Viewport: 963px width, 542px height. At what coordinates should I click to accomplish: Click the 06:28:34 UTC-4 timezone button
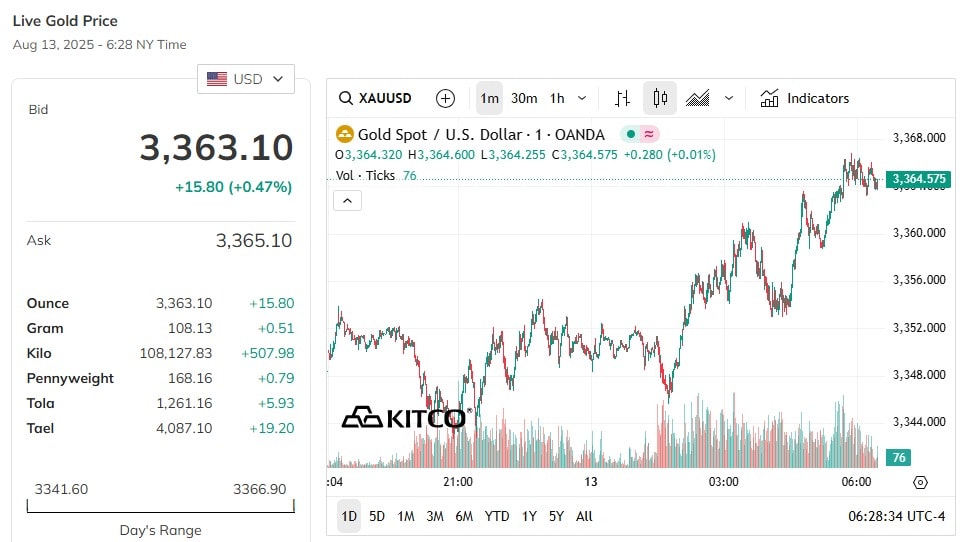(896, 516)
